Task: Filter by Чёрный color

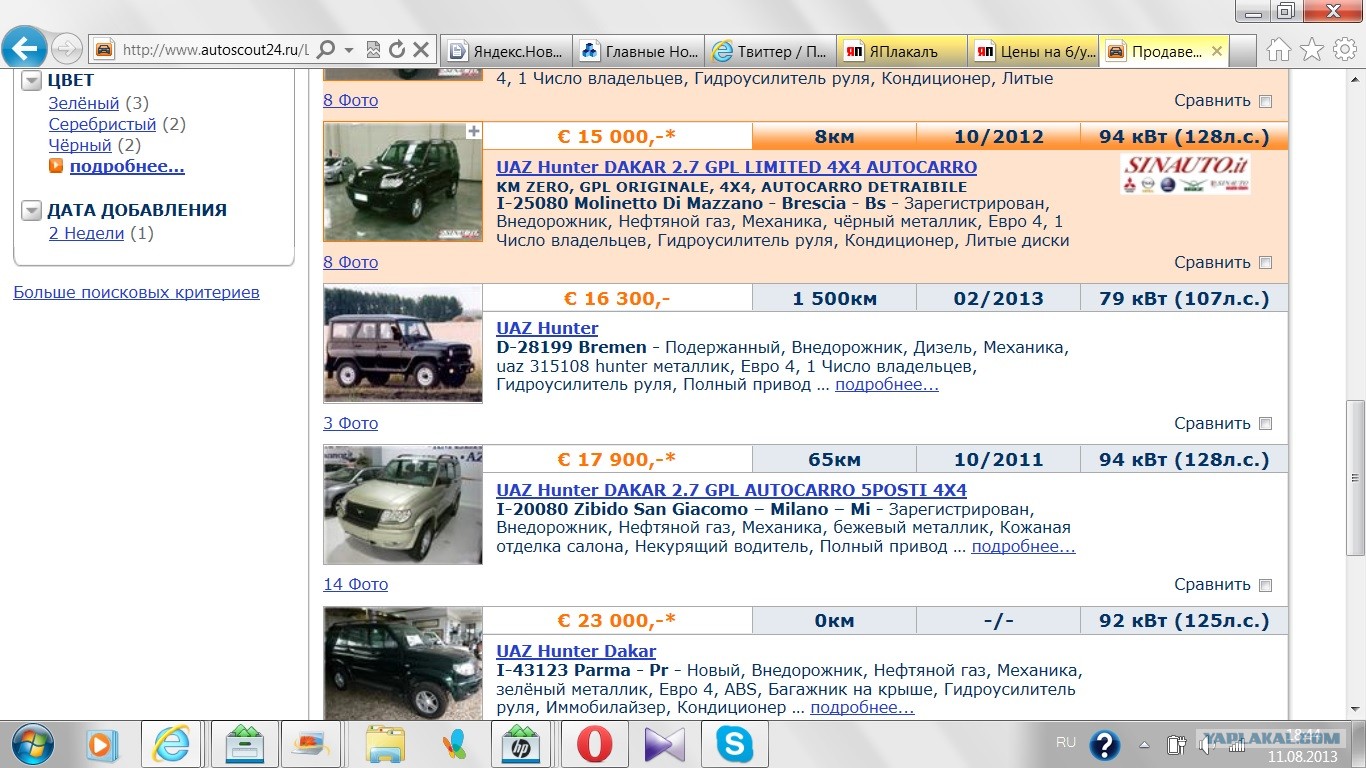Action: (x=80, y=145)
